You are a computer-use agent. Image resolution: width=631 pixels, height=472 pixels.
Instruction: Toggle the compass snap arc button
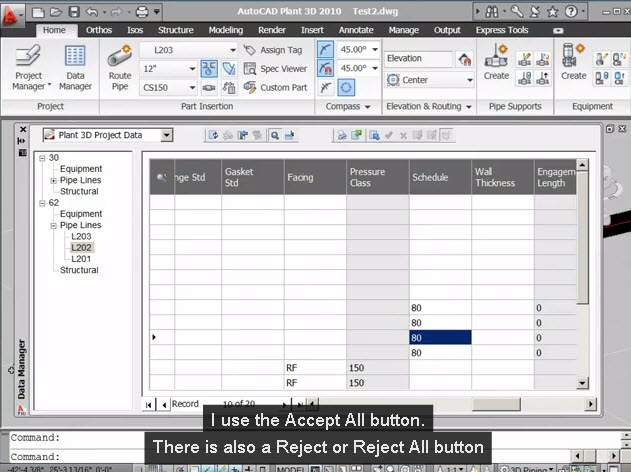pyautogui.click(x=325, y=49)
